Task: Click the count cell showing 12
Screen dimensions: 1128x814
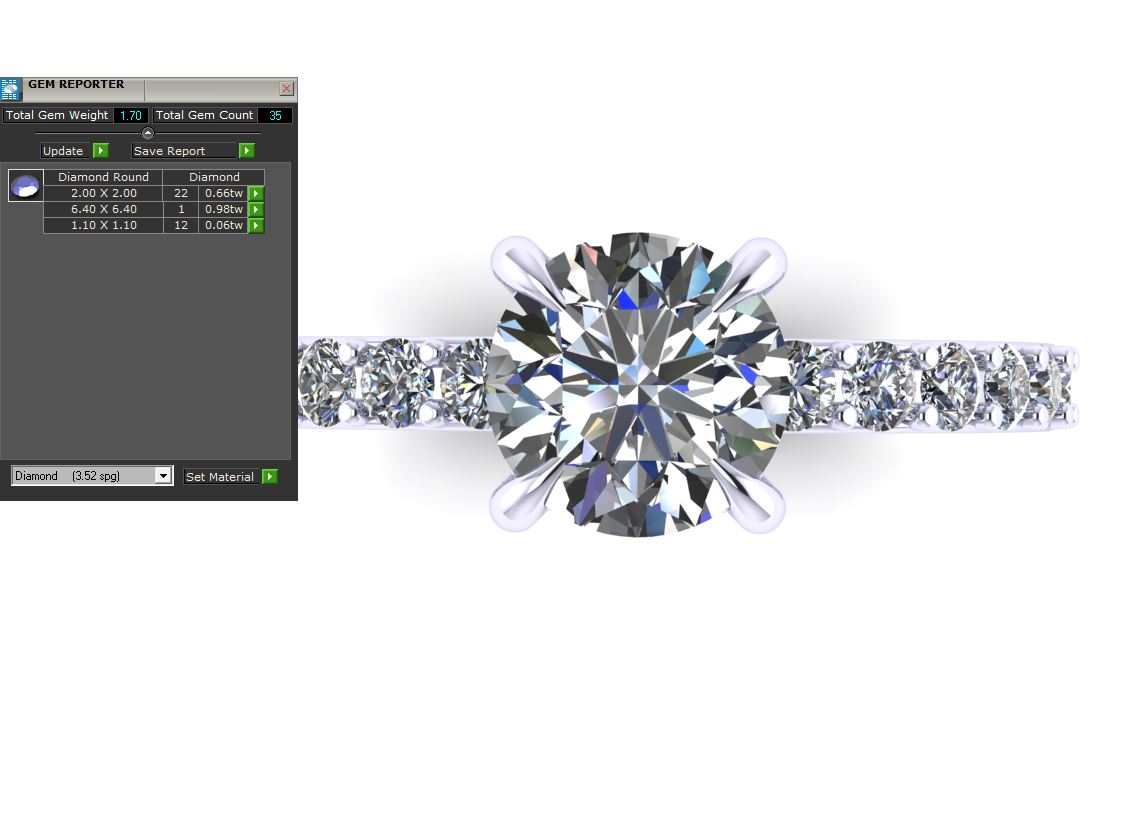Action: 181,225
